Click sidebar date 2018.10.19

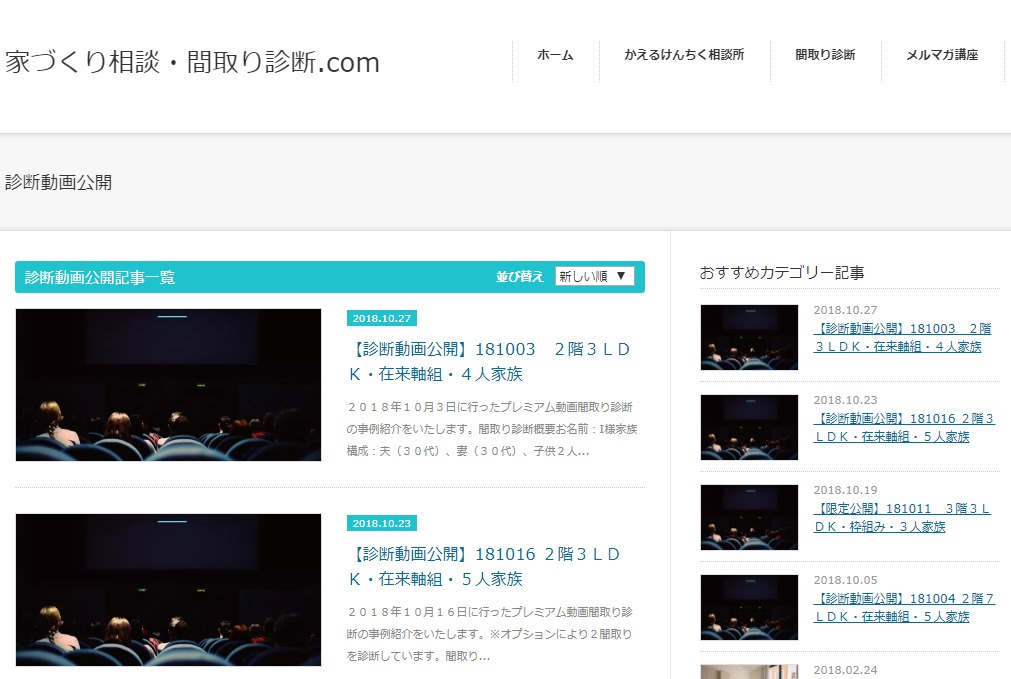845,490
